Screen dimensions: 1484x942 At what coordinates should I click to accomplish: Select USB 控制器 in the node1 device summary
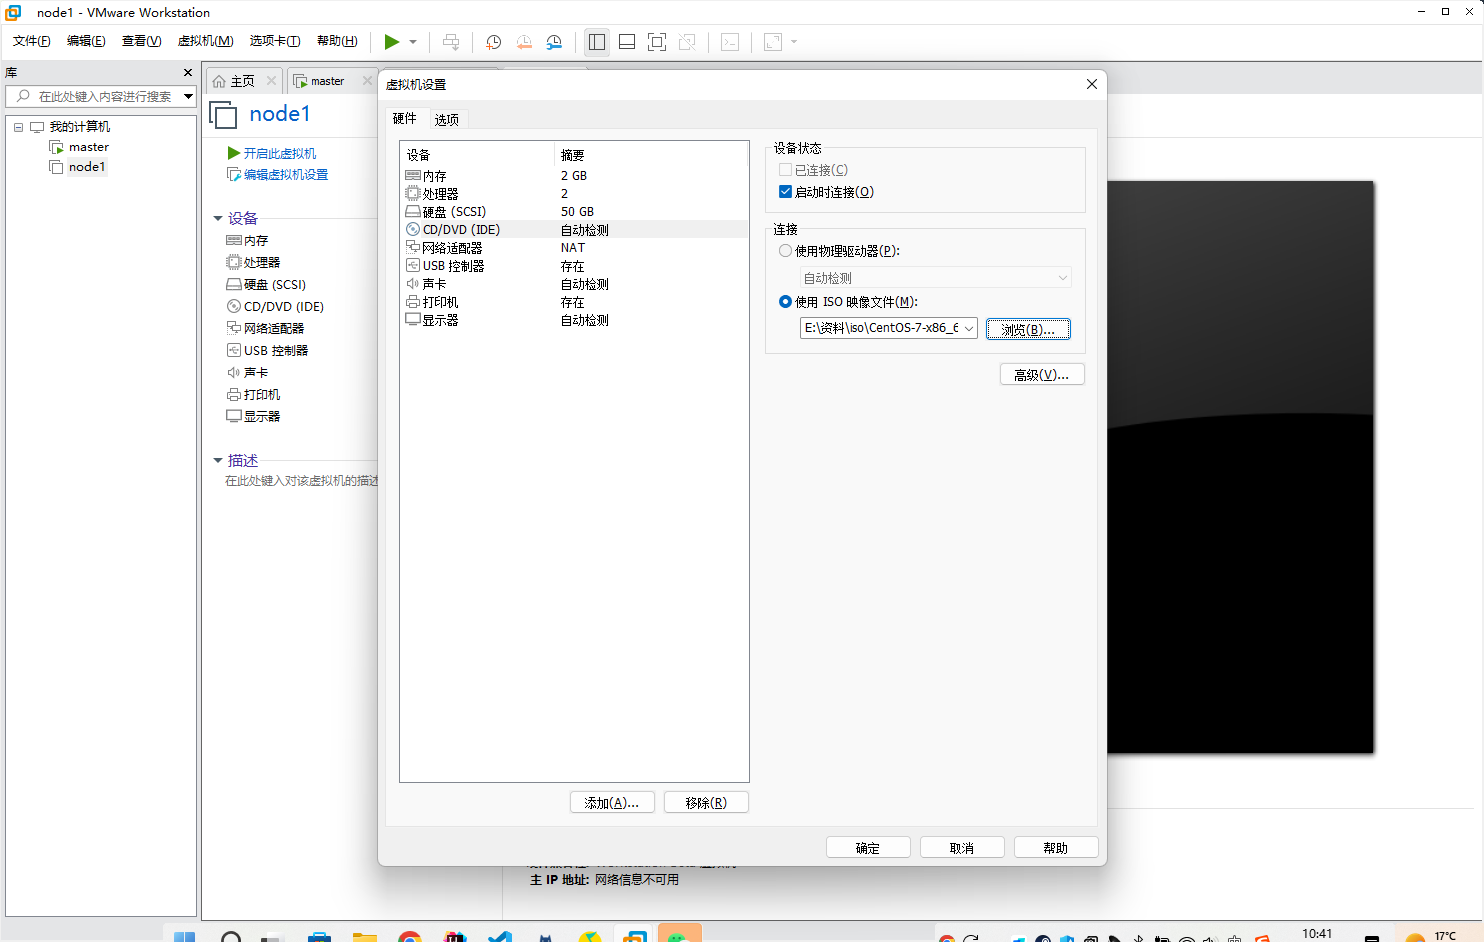(267, 351)
